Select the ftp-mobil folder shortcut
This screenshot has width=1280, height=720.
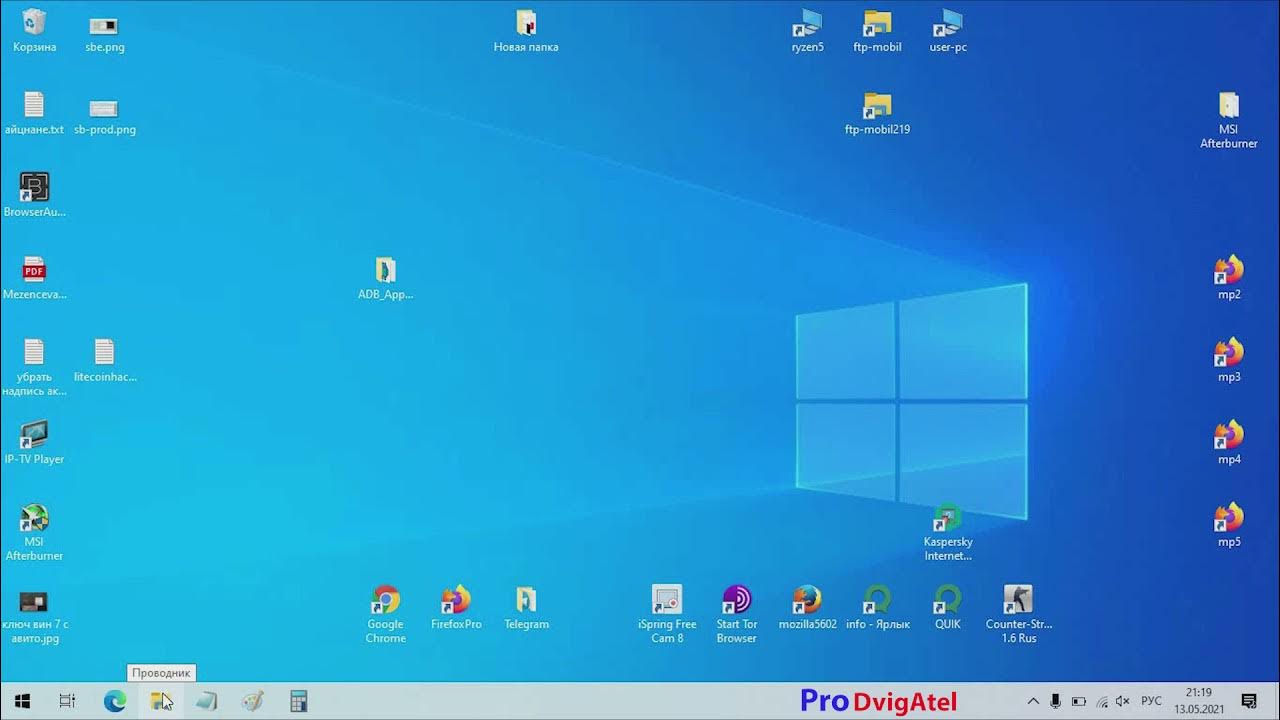point(877,30)
